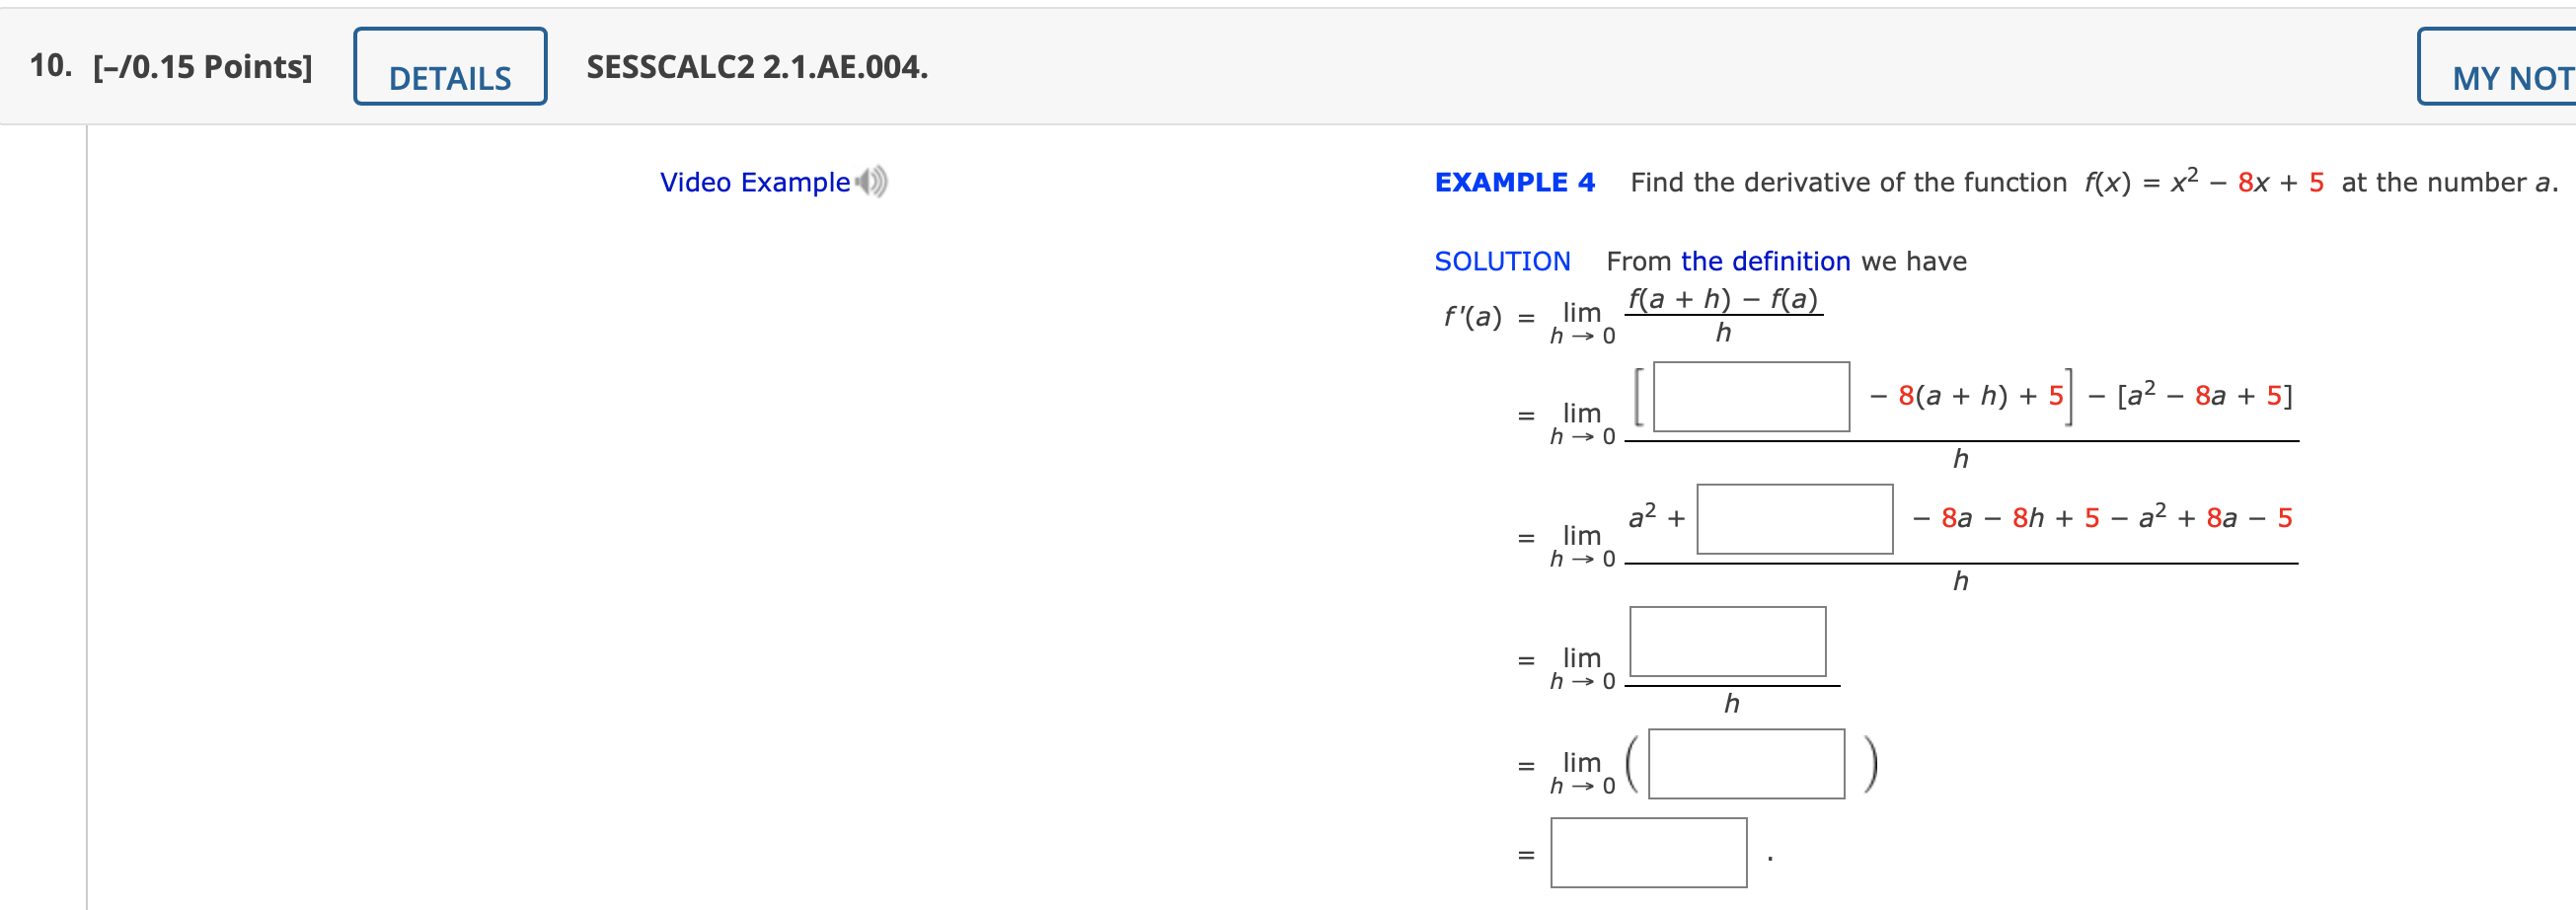
Task: Click the audio speaker icon beside Video Example
Action: tap(869, 182)
